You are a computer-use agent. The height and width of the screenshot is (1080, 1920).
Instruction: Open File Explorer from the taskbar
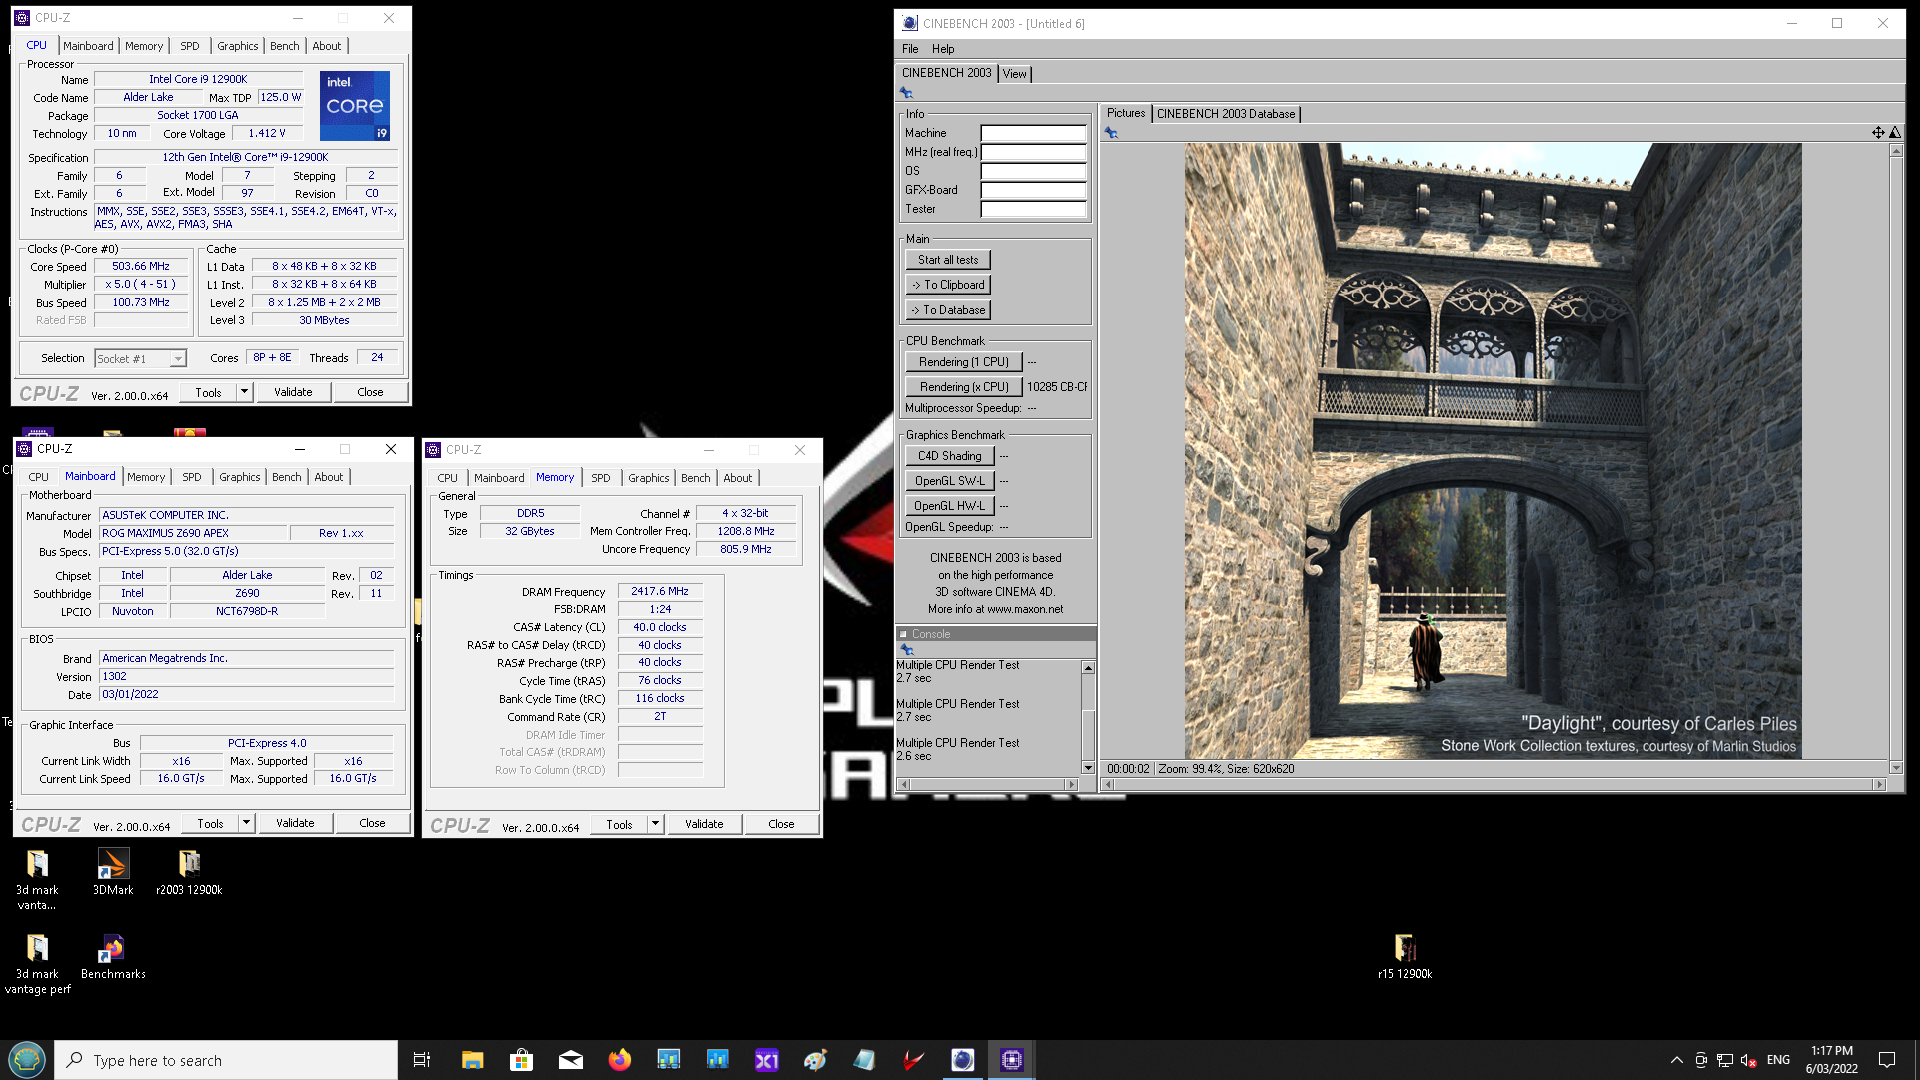click(473, 1060)
